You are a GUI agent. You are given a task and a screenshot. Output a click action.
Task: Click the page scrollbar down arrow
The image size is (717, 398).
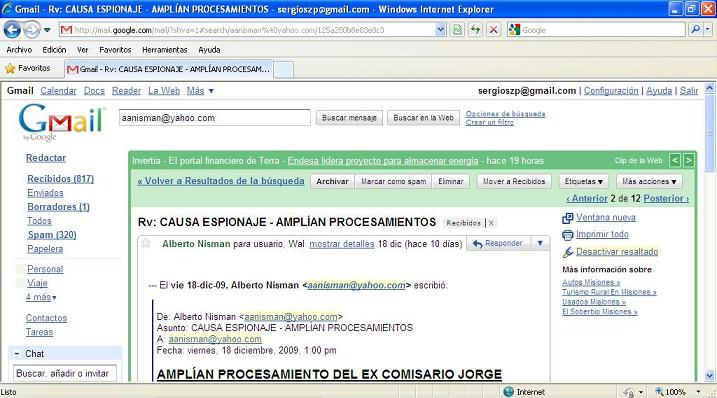pyautogui.click(x=710, y=376)
